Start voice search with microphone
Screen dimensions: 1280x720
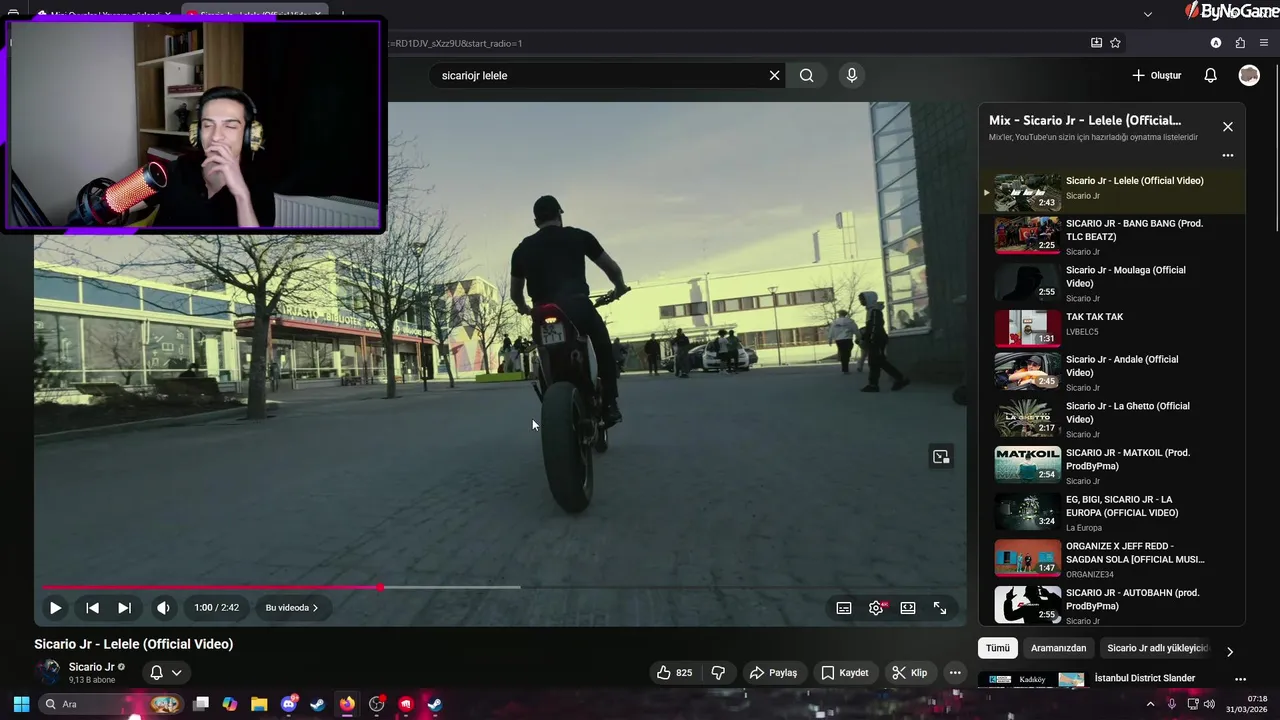coord(852,75)
